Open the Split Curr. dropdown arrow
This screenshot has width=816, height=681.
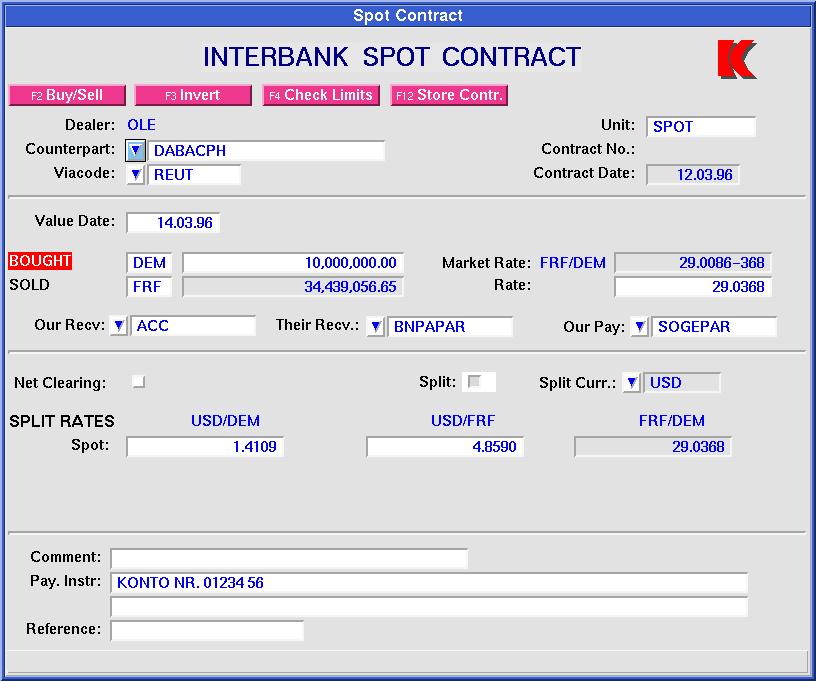(631, 383)
